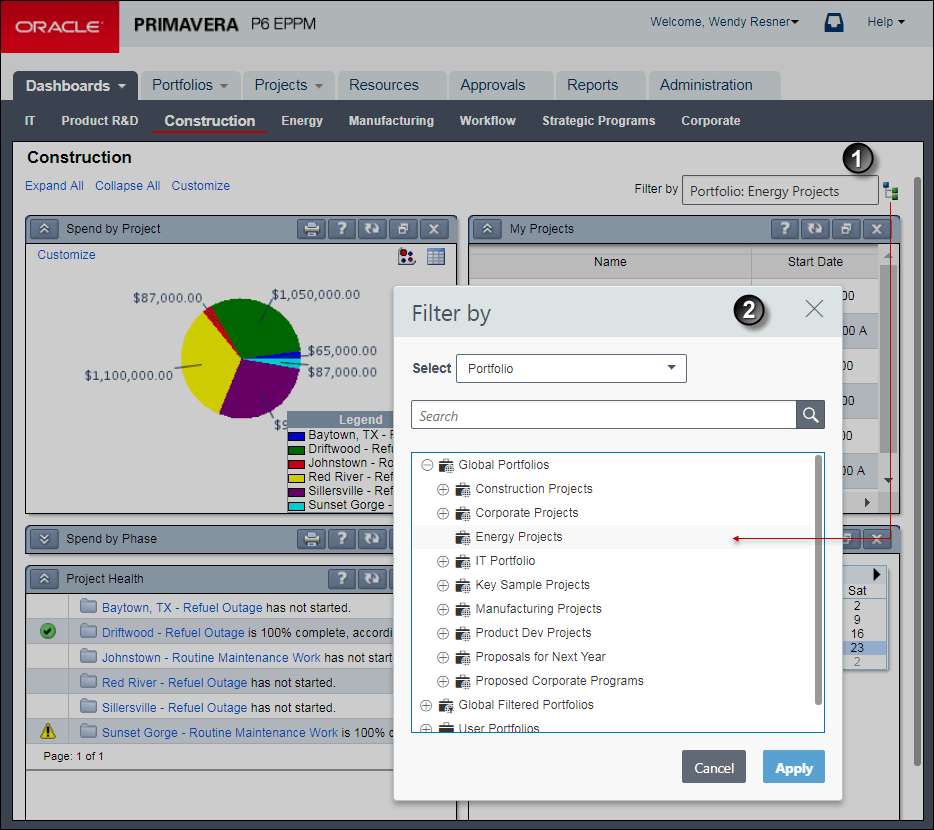Click the blue Baytown legend color swatch

[296, 436]
